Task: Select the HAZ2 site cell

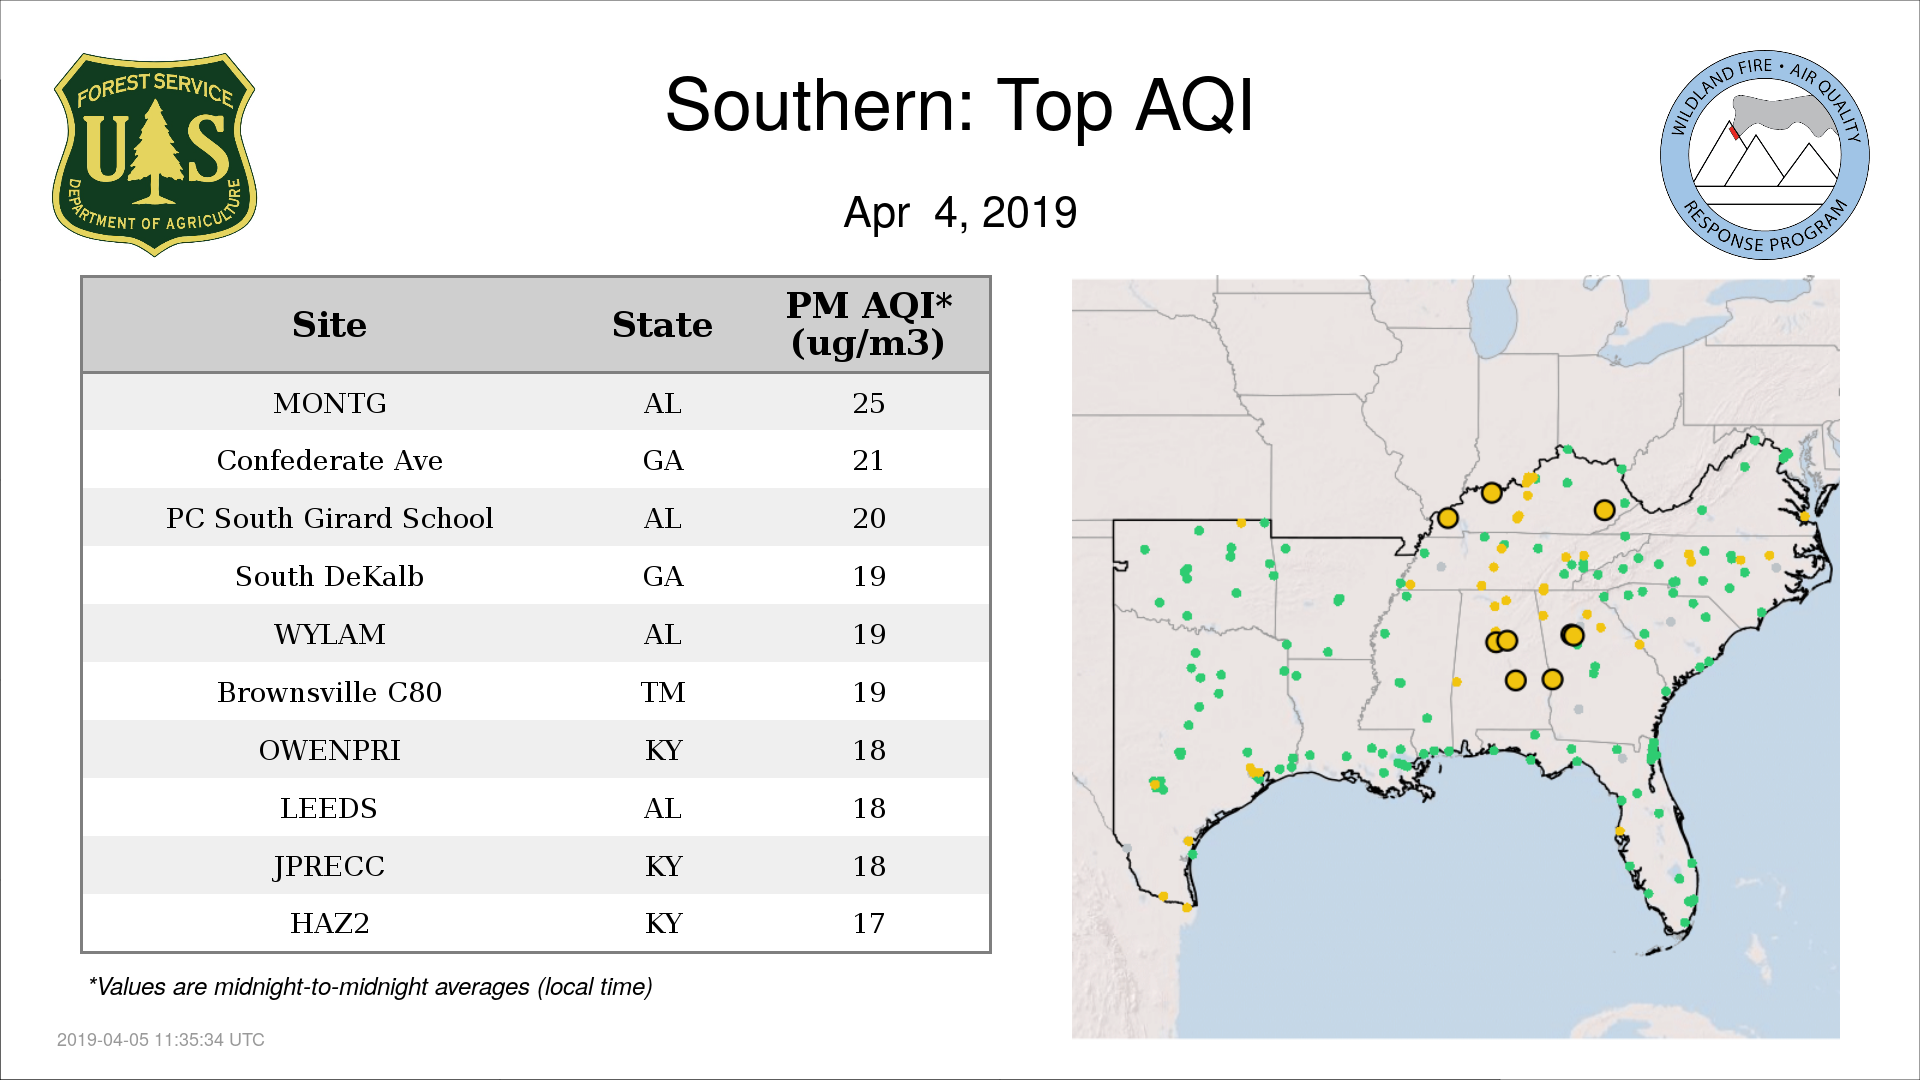Action: (329, 923)
